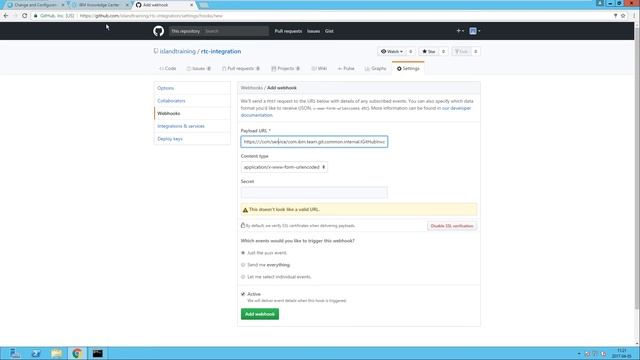640x360 pixels.
Task: Open rtc-integration repository link
Action: pos(221,51)
